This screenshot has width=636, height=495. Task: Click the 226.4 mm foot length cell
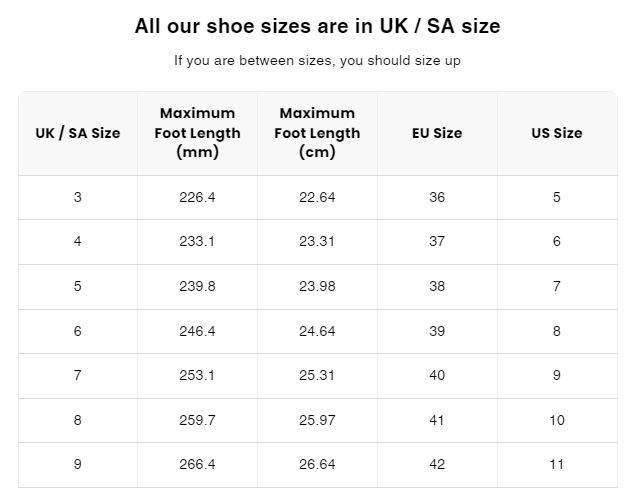[x=197, y=197]
